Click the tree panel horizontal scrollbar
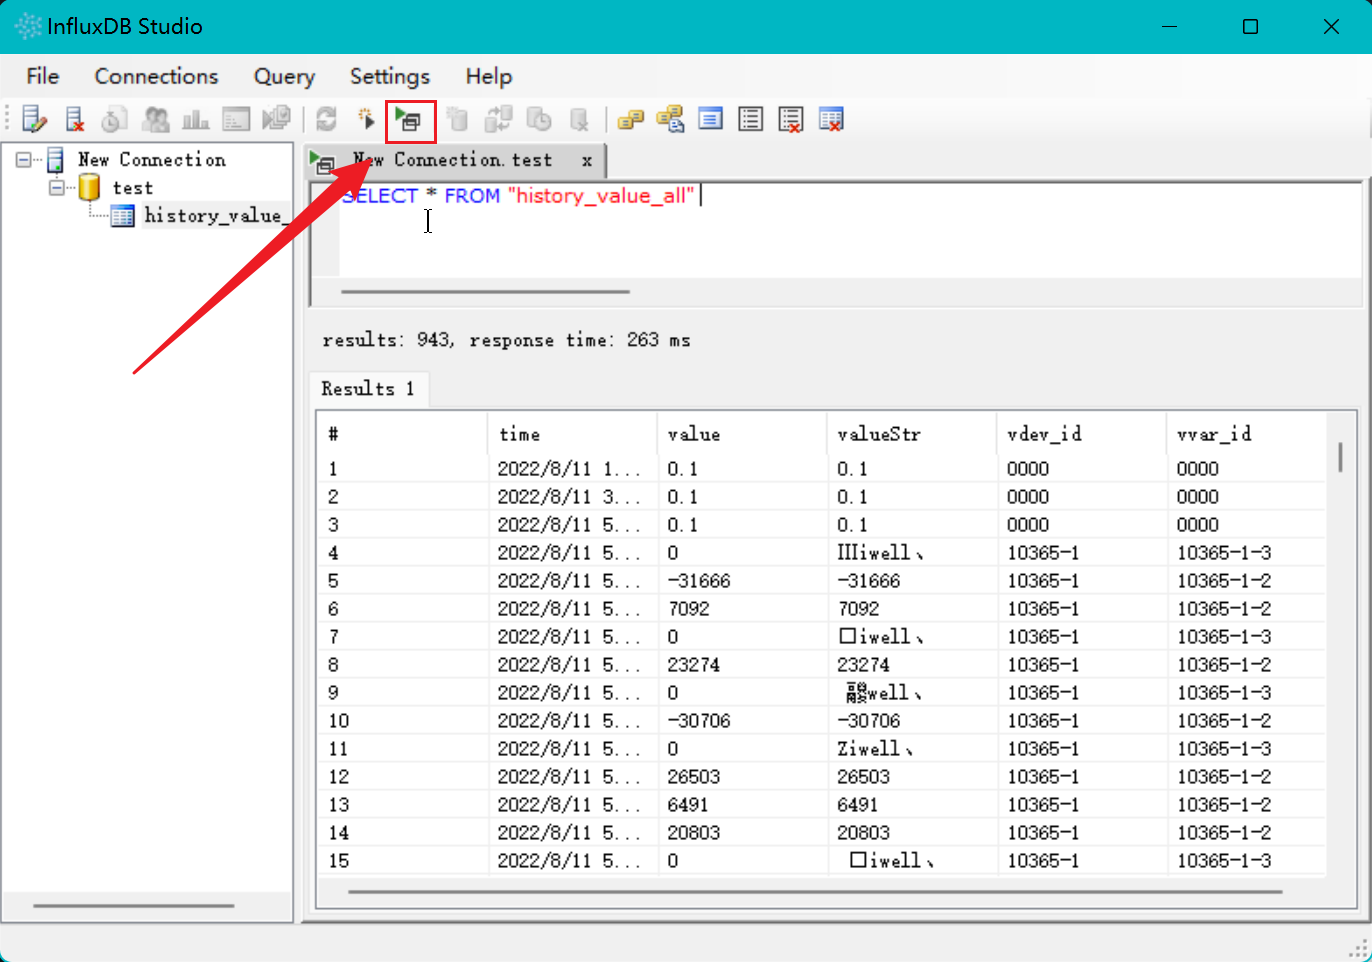This screenshot has width=1372, height=962. click(x=134, y=906)
